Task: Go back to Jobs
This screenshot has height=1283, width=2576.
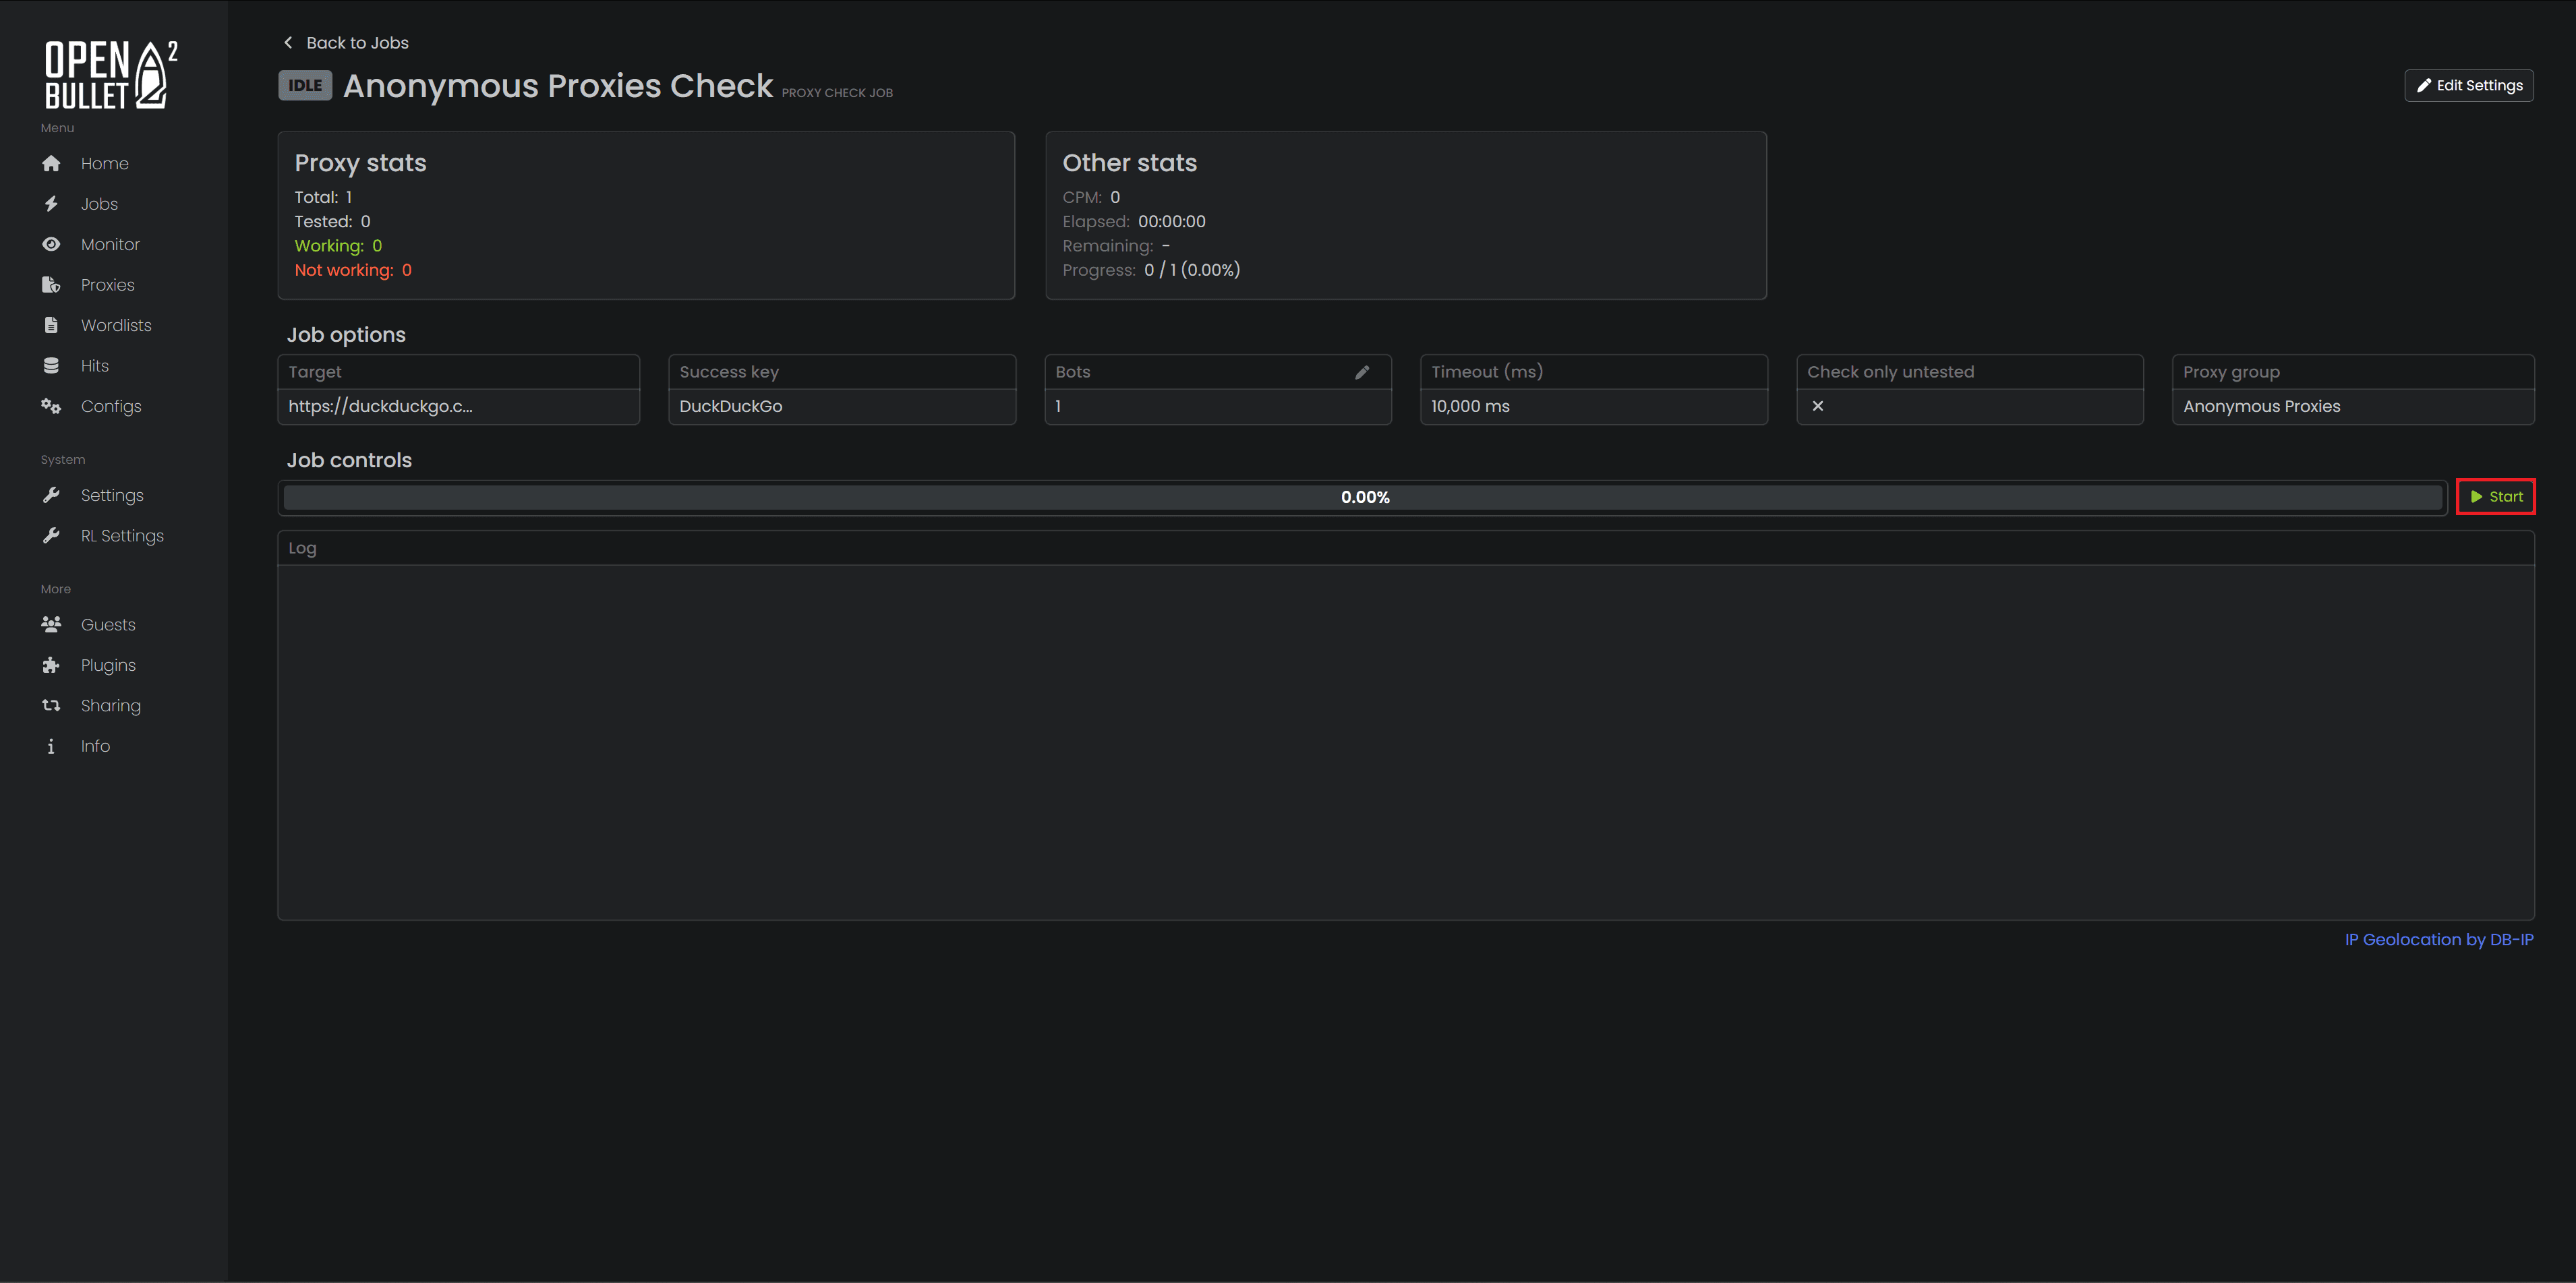Action: click(345, 42)
